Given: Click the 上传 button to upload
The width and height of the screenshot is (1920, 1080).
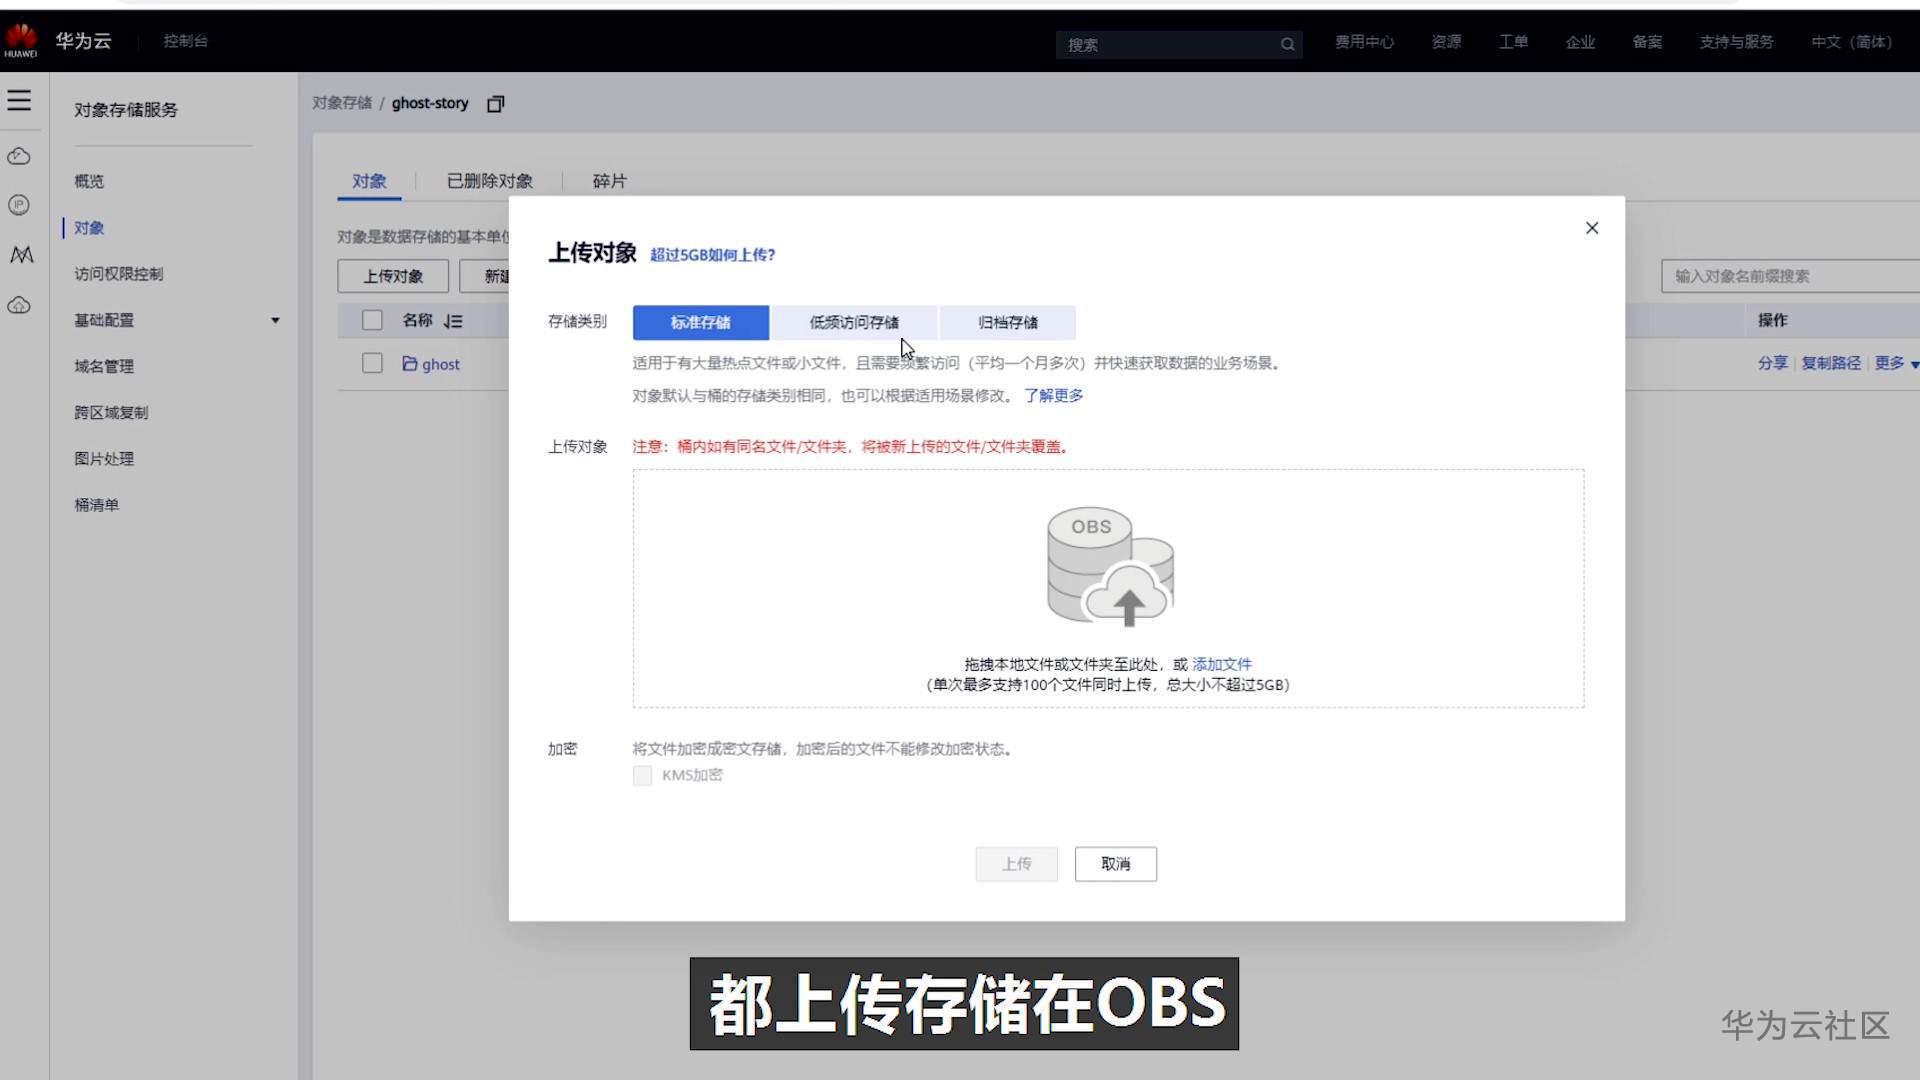Looking at the screenshot, I should pyautogui.click(x=1016, y=864).
